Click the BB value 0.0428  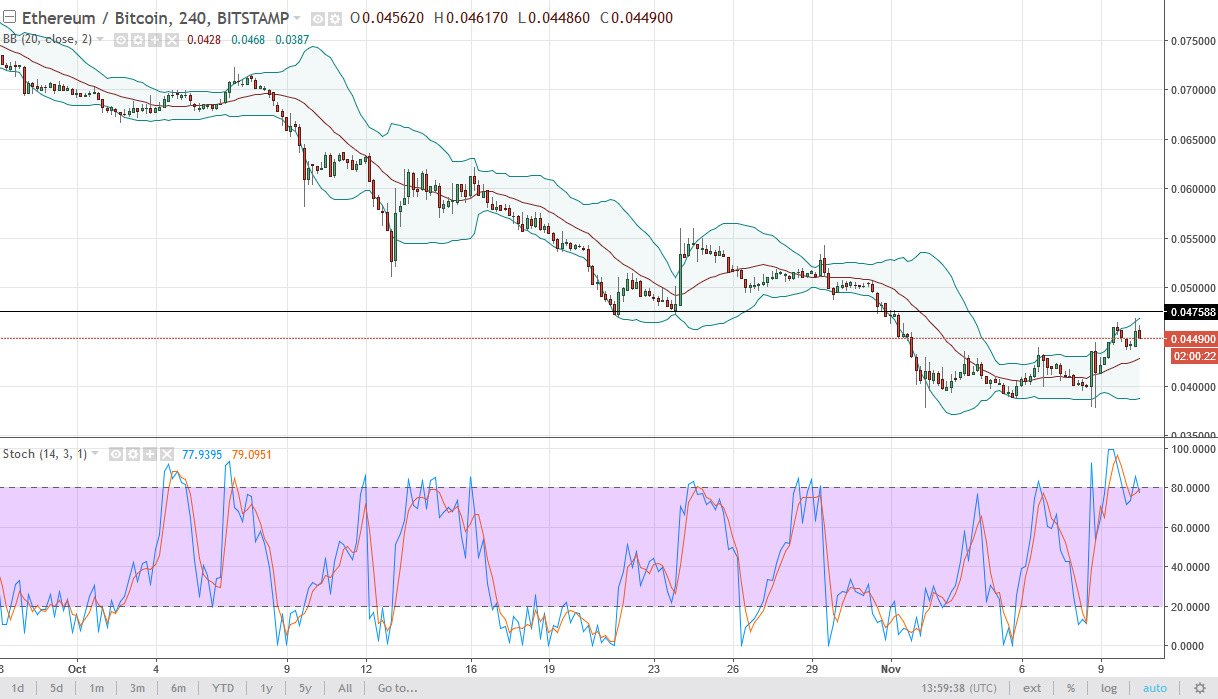coord(204,40)
